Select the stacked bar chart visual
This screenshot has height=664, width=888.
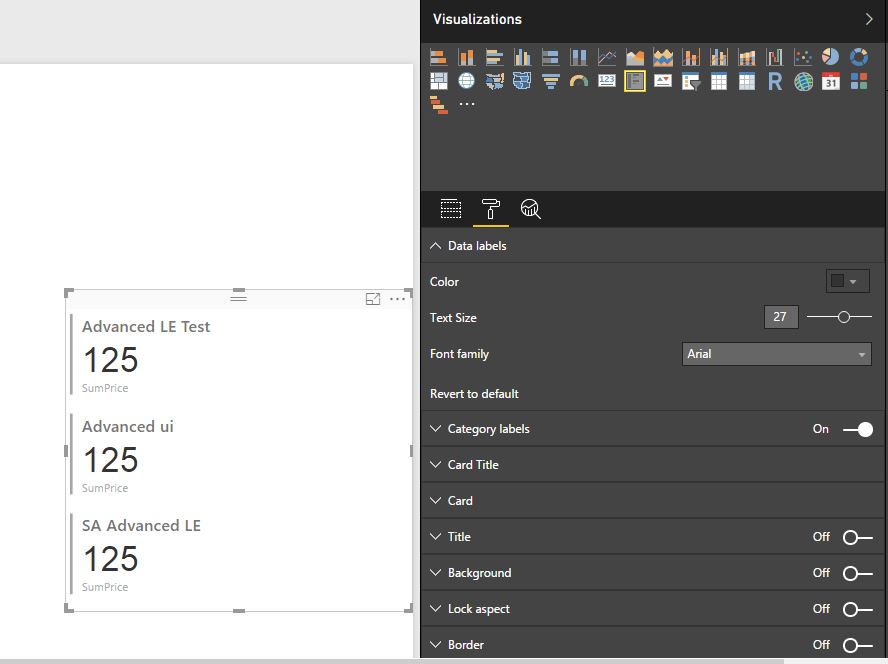tap(438, 57)
